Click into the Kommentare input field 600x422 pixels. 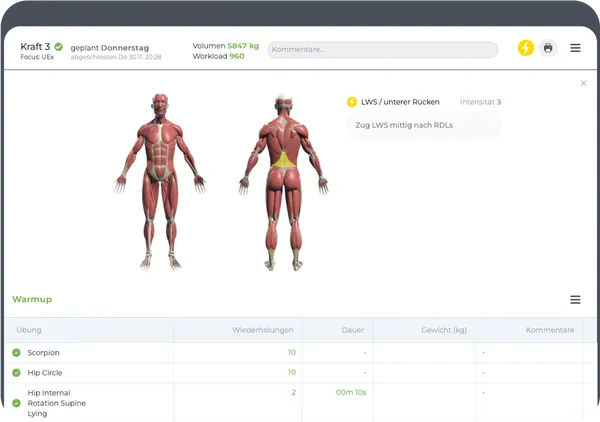382,50
